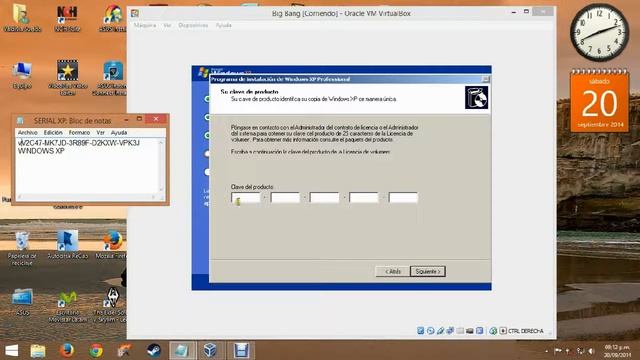Click the fifth product key field
640x360 pixels.
click(x=403, y=198)
